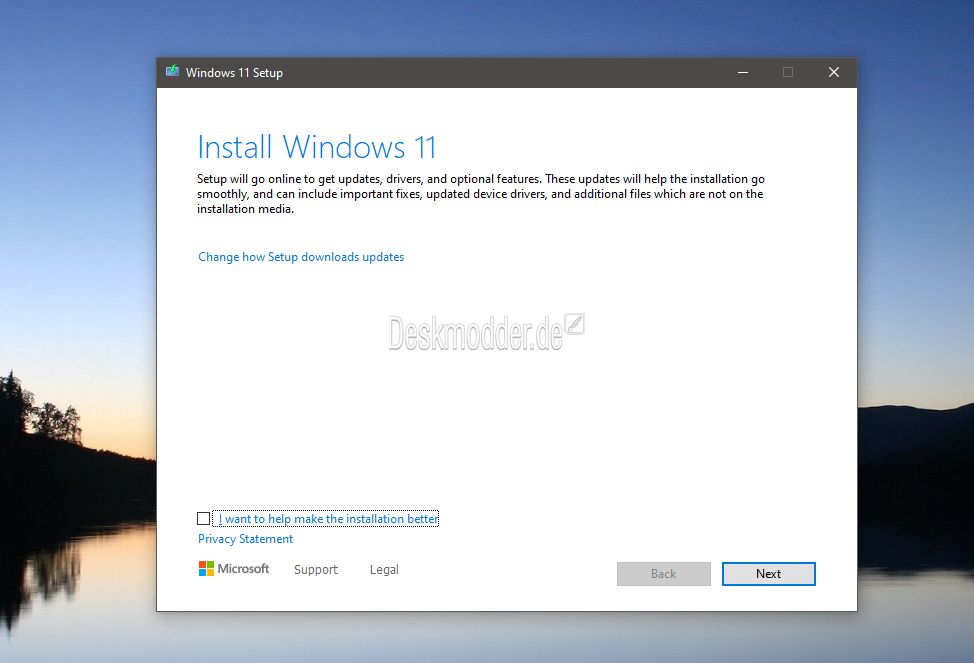Click the Windows 11 Setup title bar icon
Image resolution: width=974 pixels, height=663 pixels.
(x=172, y=71)
